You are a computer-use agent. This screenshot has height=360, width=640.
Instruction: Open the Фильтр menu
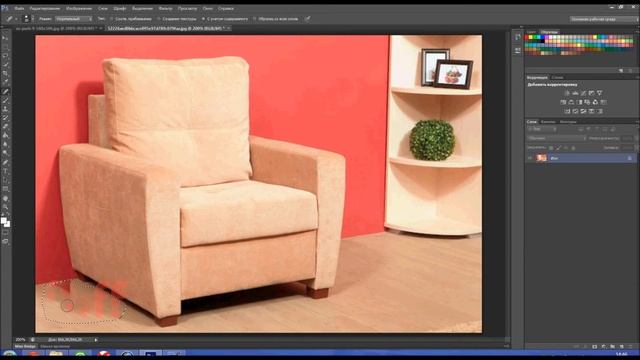pyautogui.click(x=165, y=8)
